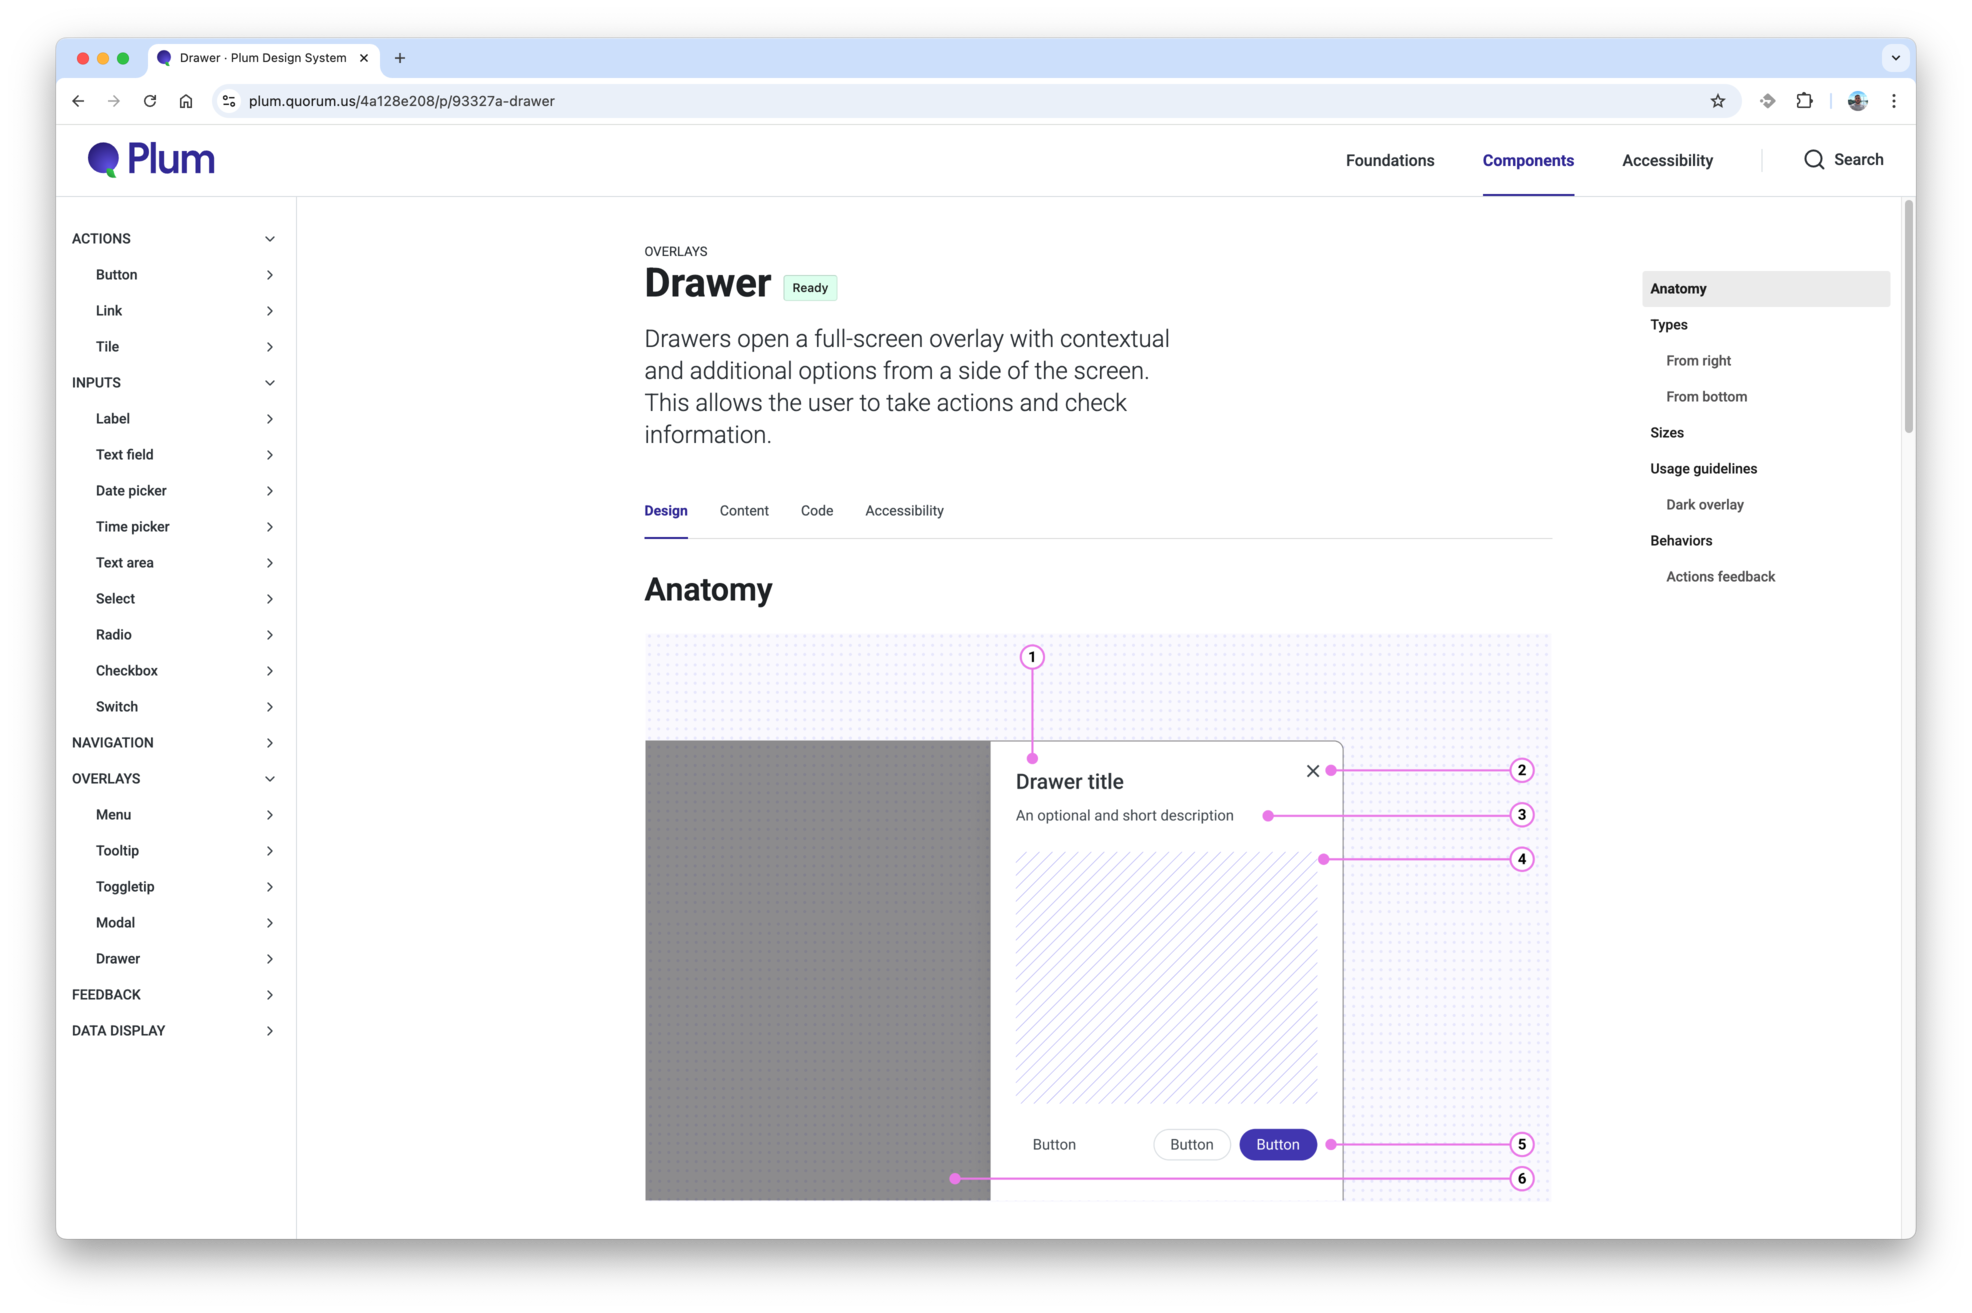This screenshot has width=1972, height=1313.
Task: Open Accessibility in top navigation
Action: [x=1667, y=160]
